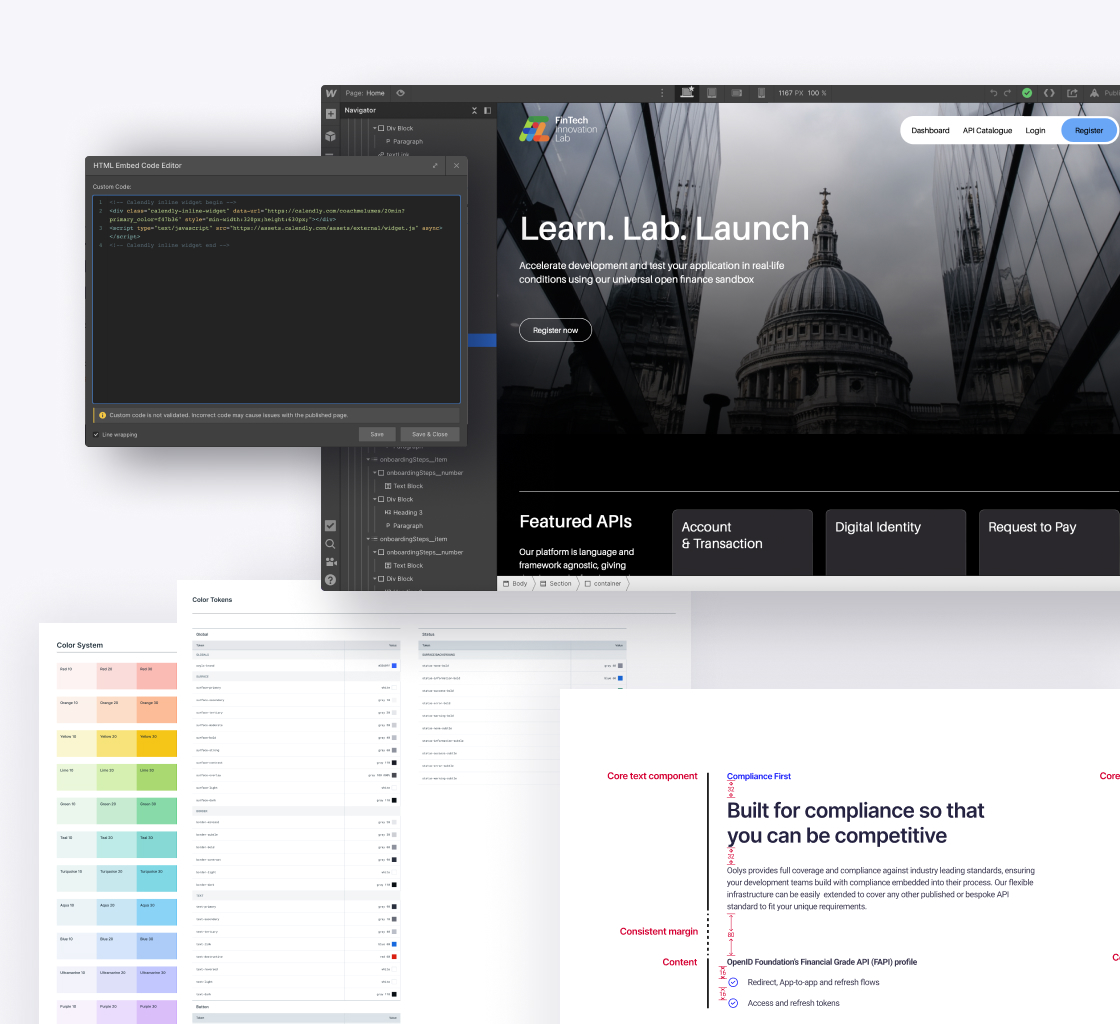Open the Add elements plus panel
The image size is (1120, 1024).
click(x=331, y=114)
